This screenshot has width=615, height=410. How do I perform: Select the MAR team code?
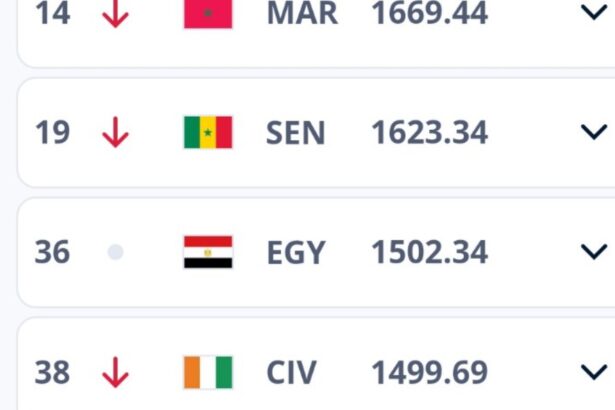tap(302, 13)
